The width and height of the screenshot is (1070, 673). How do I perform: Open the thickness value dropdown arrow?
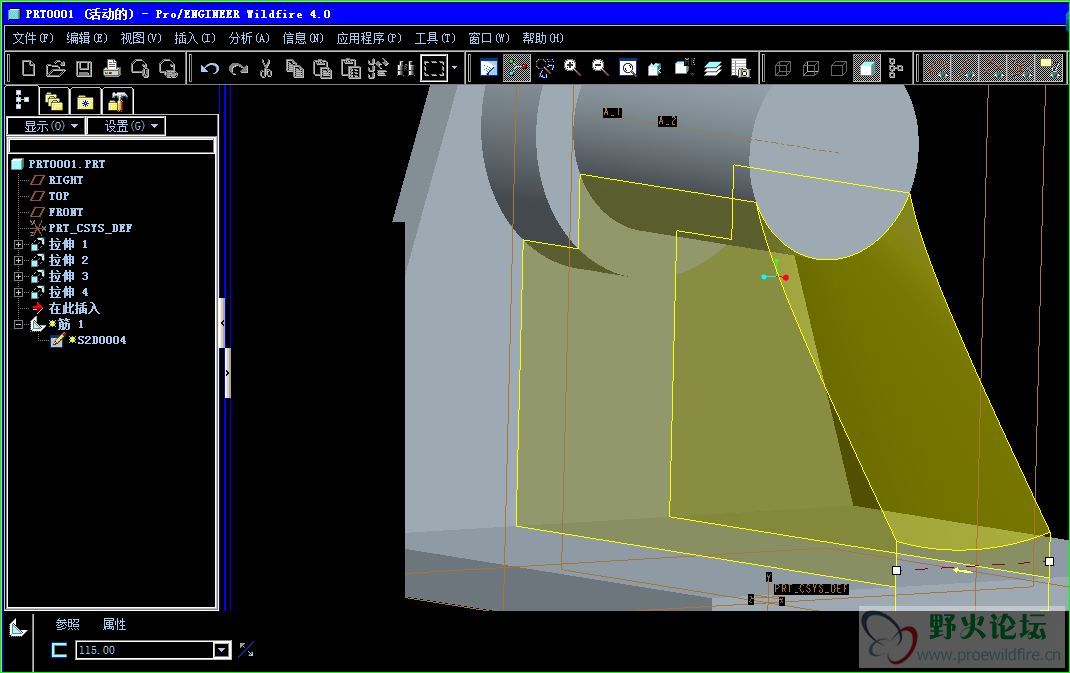[x=222, y=650]
